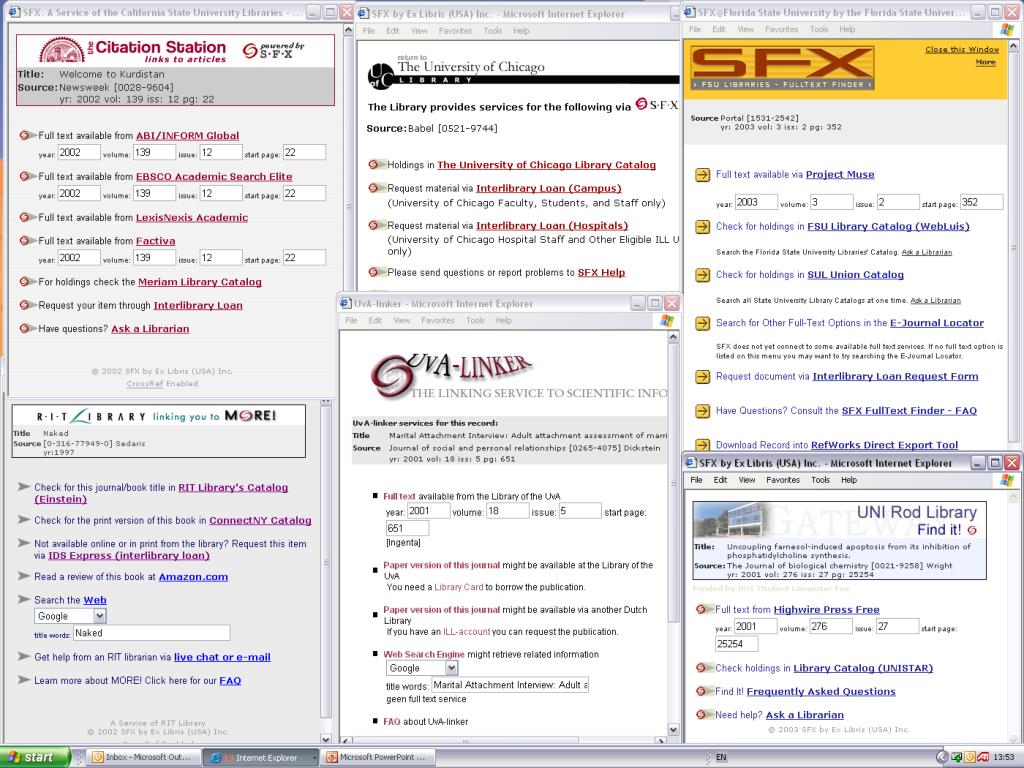Open Google dropdown in UvA-linker window
Screen dimensions: 1024x768
coord(451,668)
